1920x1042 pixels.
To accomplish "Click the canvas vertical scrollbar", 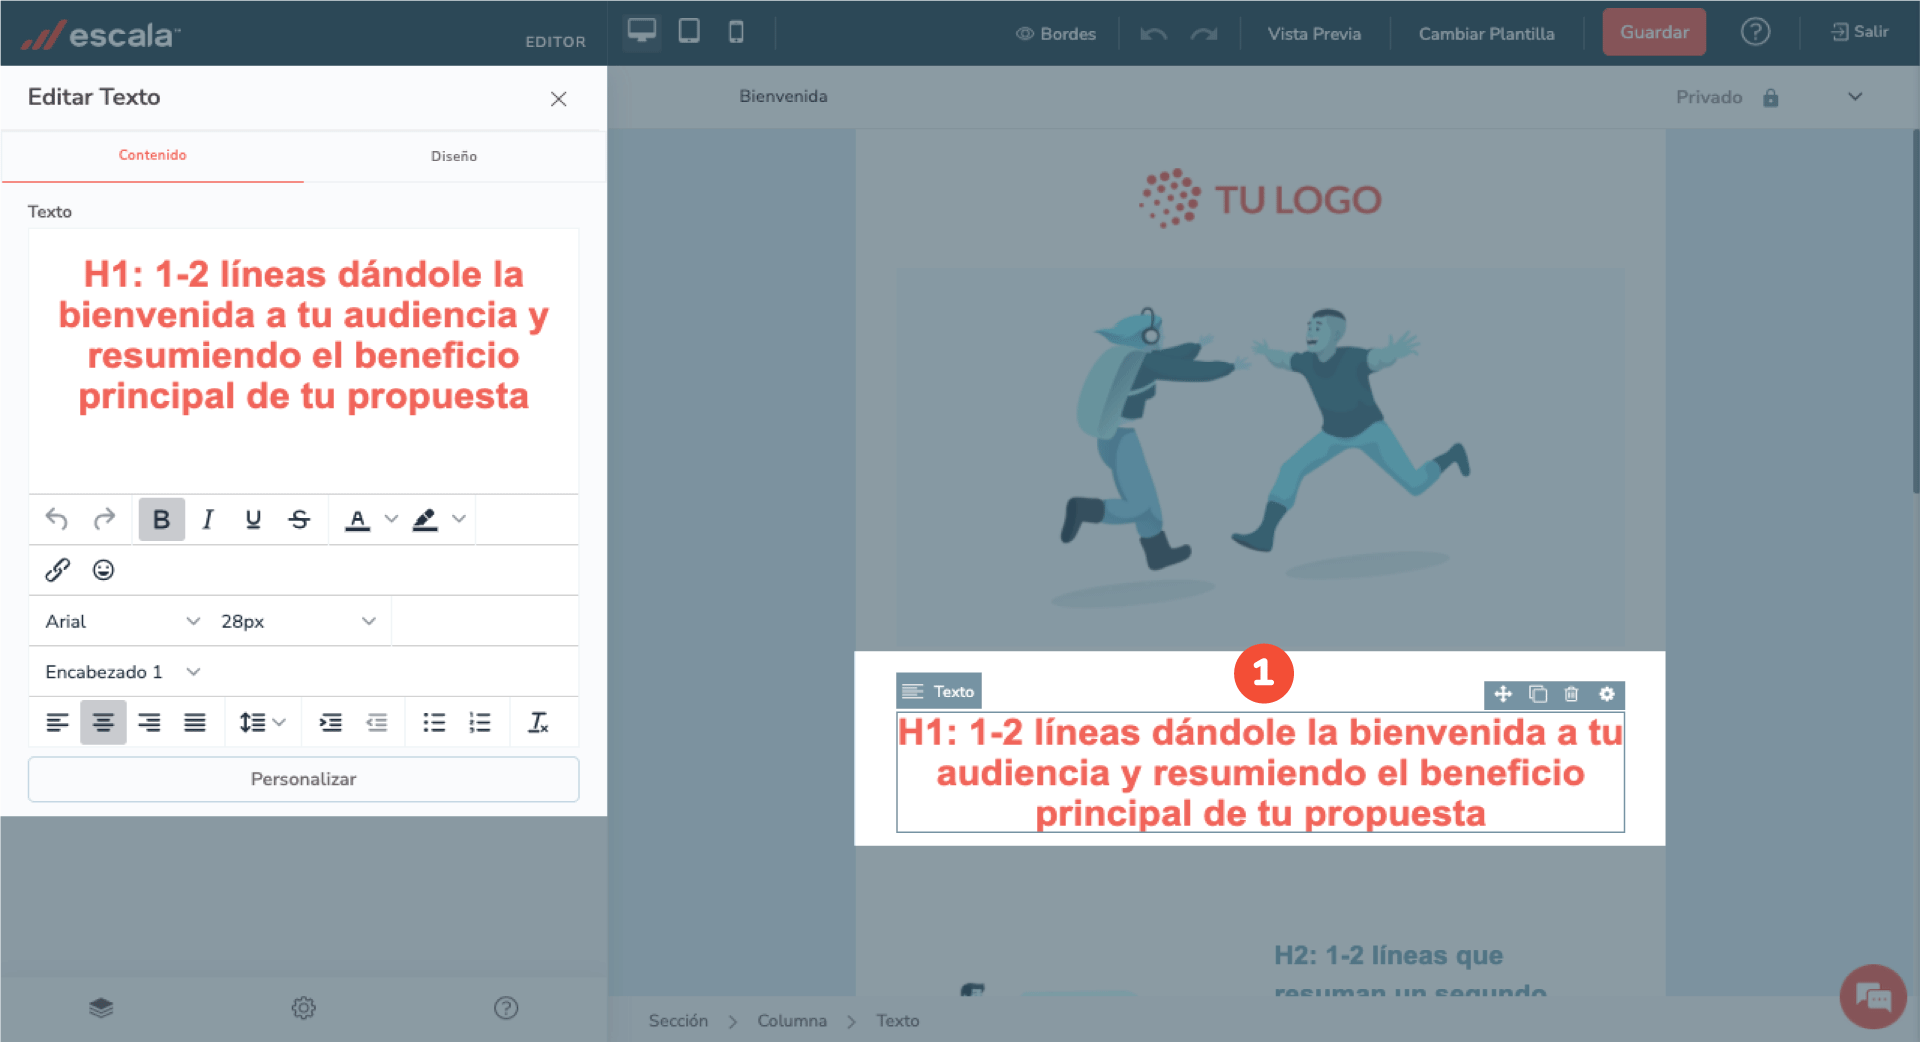I will [1915, 310].
